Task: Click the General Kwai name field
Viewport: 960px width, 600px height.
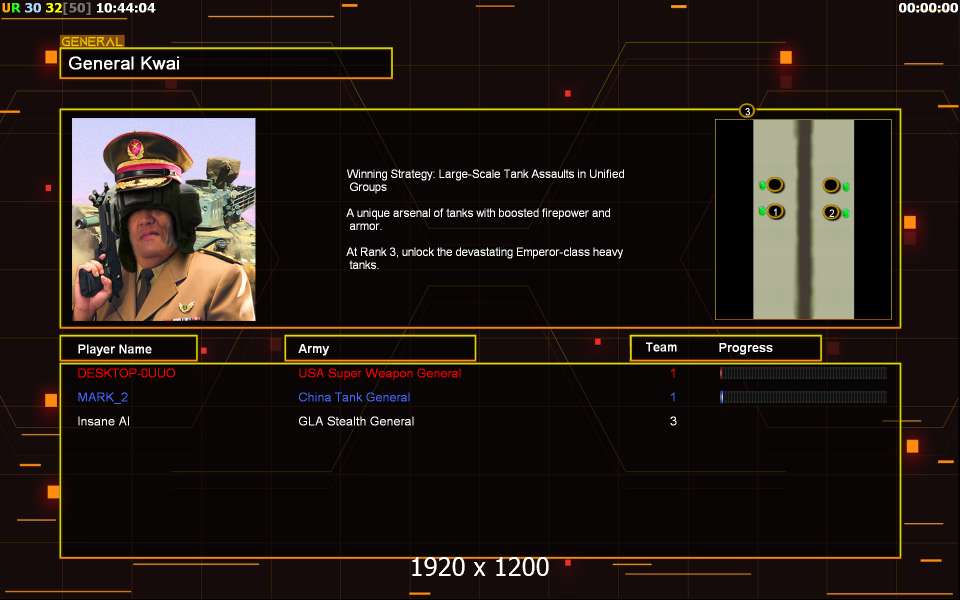Action: point(226,63)
